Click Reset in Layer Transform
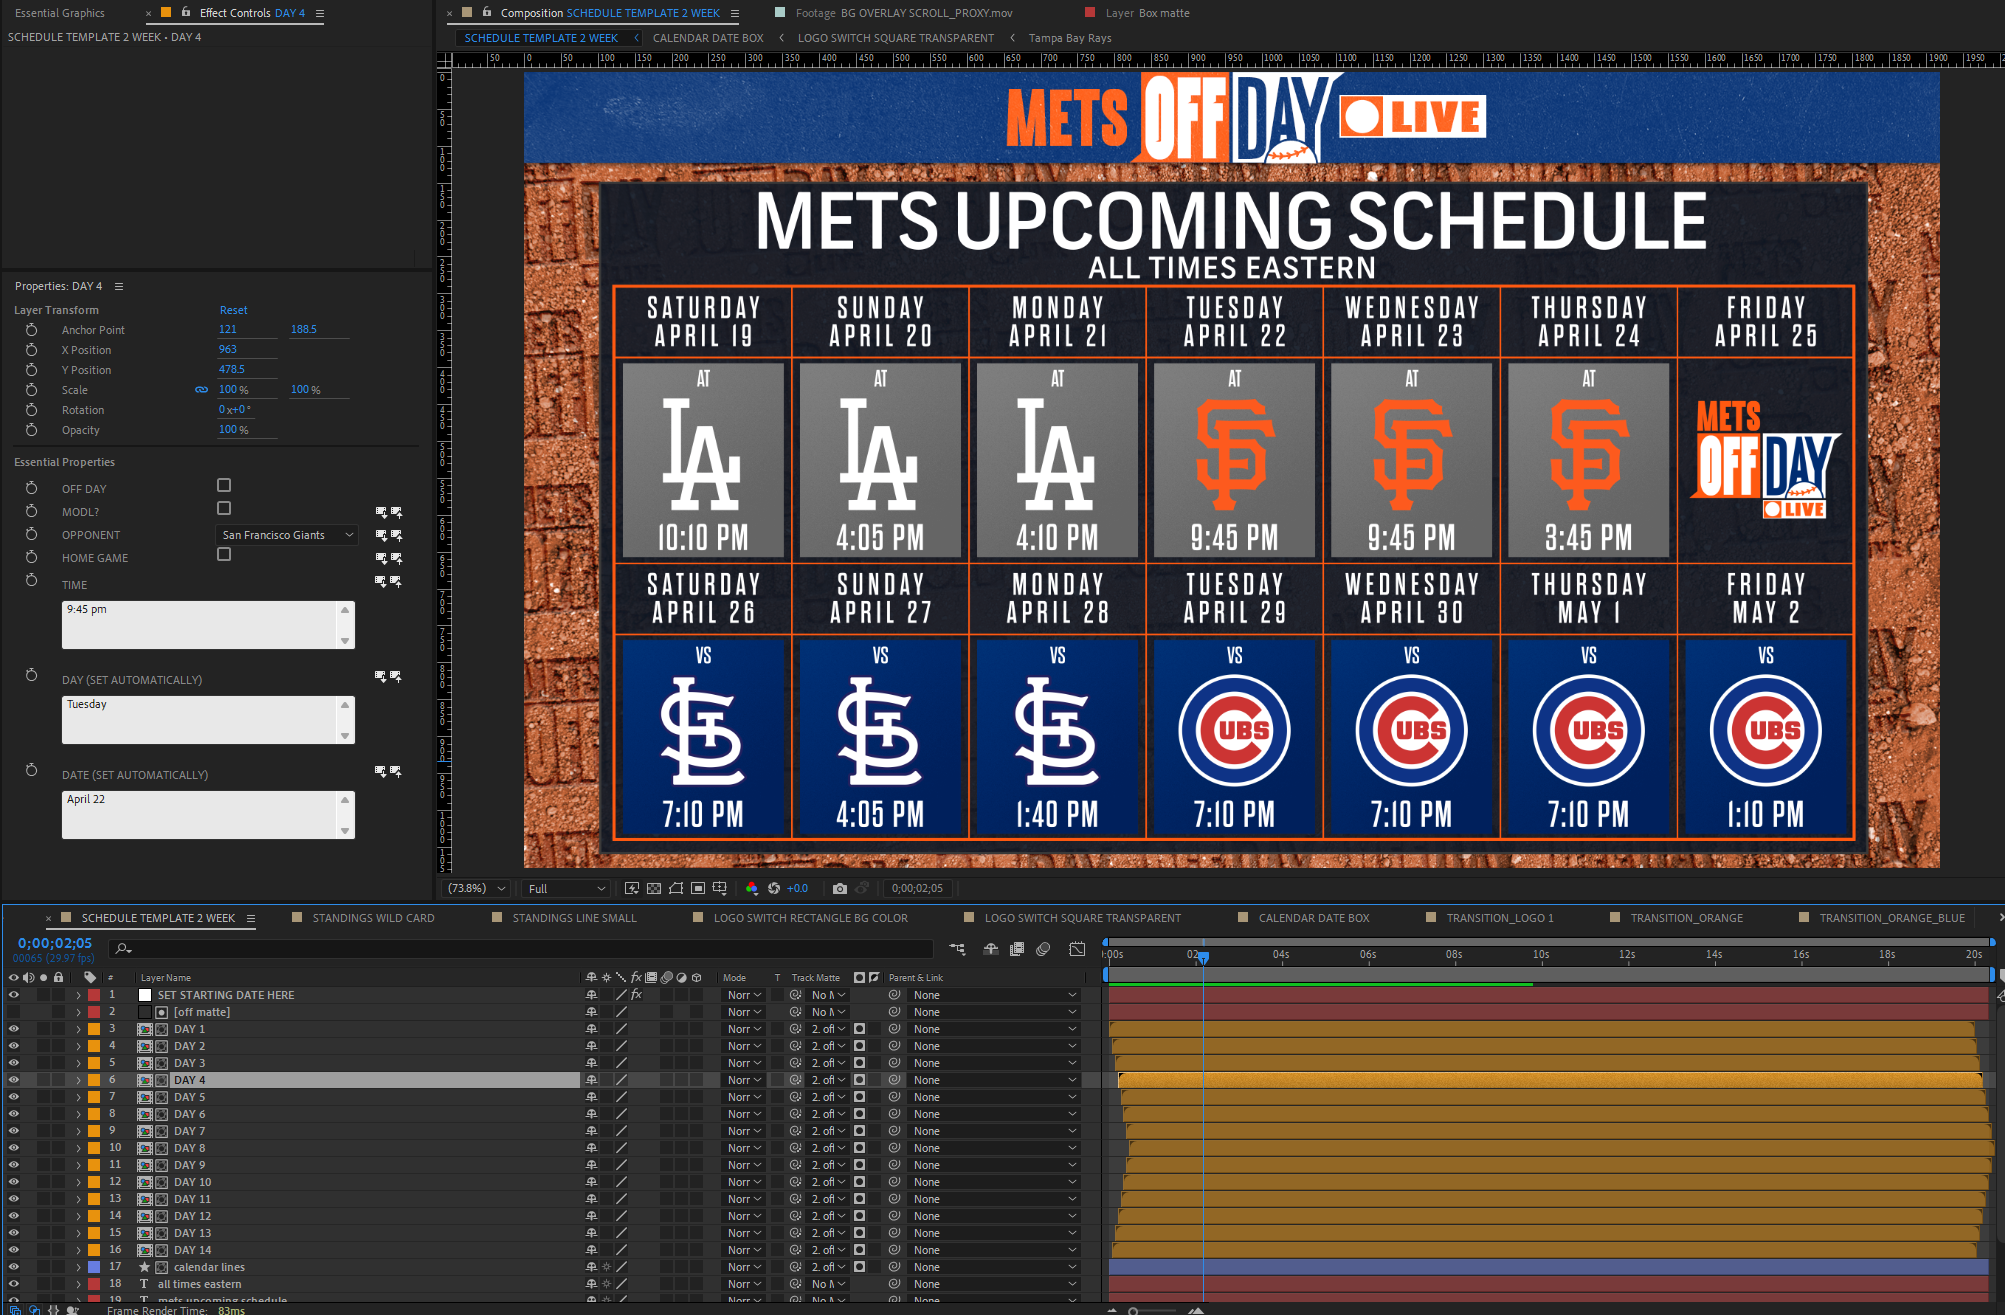This screenshot has width=2005, height=1315. (x=233, y=310)
